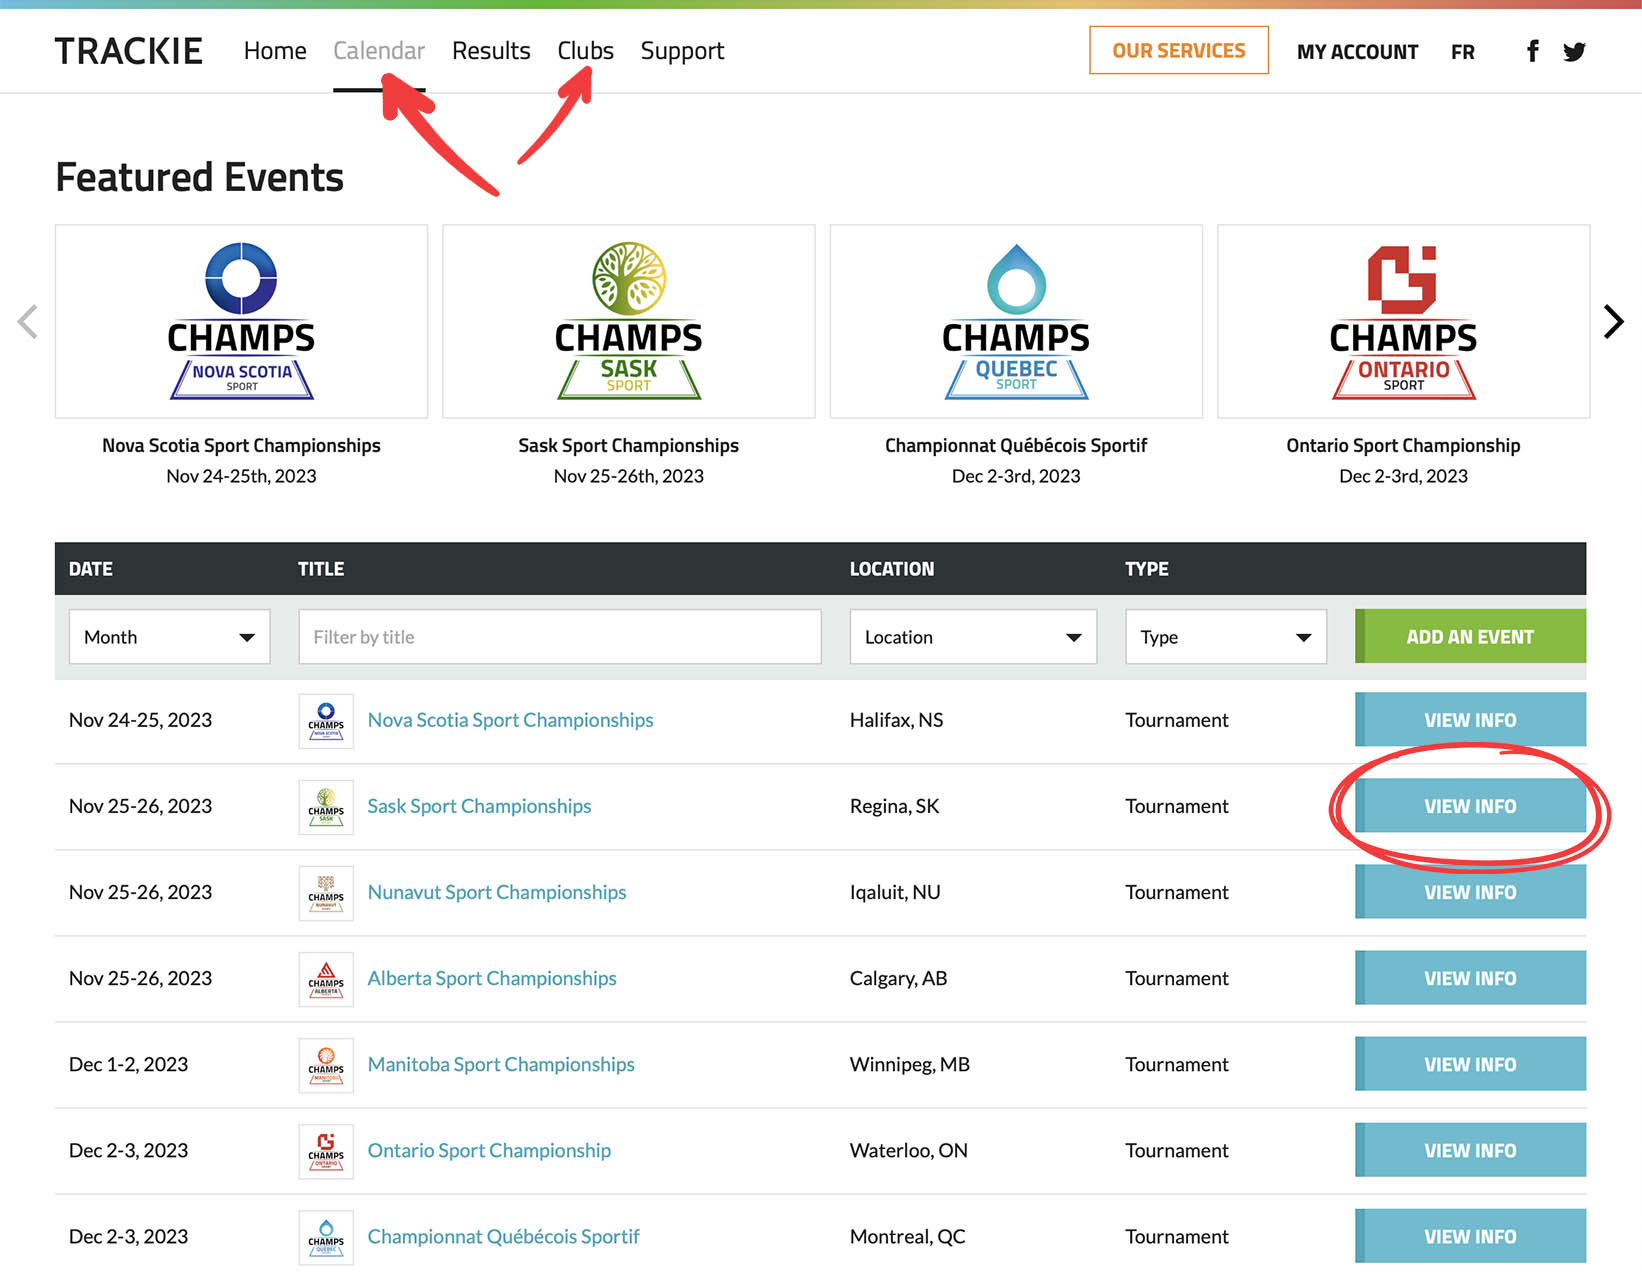
Task: Expand the Type filter dropdown
Action: [1225, 637]
